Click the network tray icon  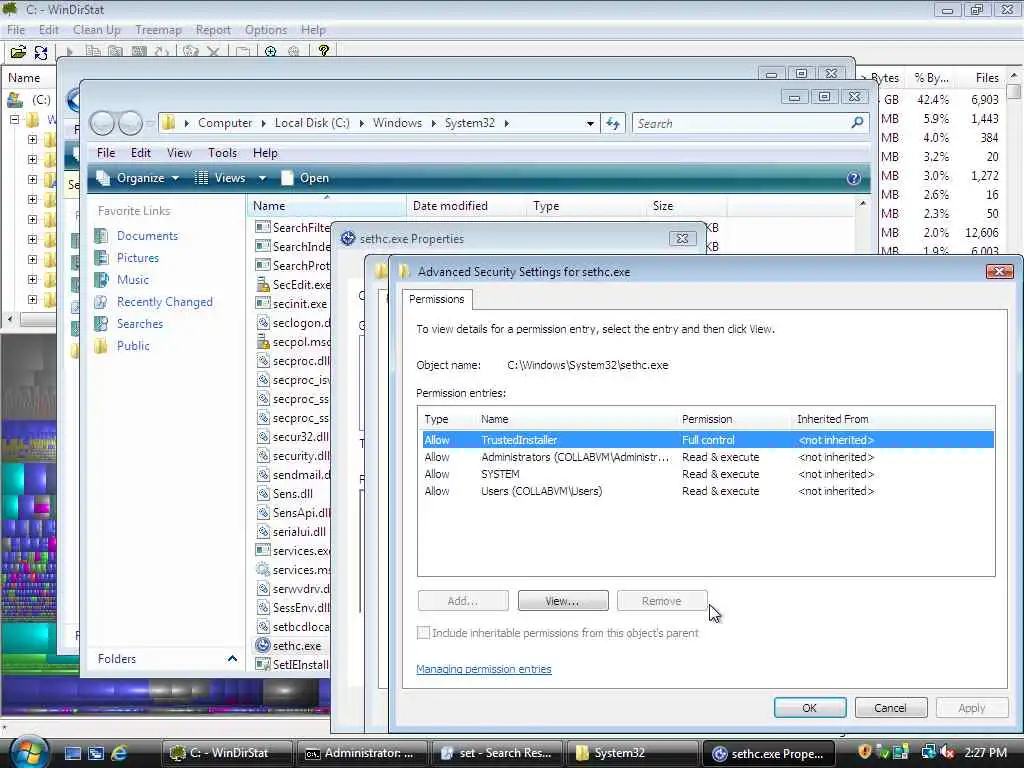point(928,752)
